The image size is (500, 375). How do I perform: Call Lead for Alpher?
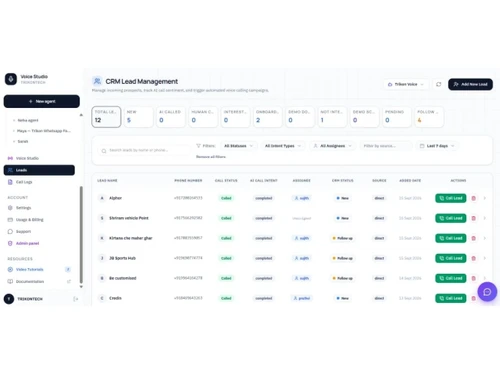click(451, 198)
